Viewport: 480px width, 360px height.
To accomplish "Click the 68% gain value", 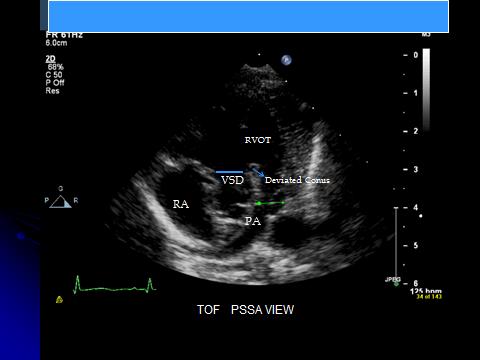I will point(55,67).
